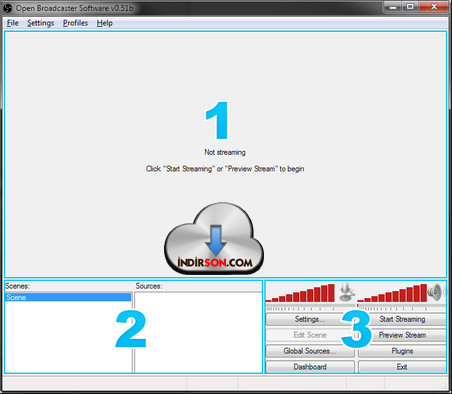Select the Scene item in Scenes list
Image resolution: width=452 pixels, height=394 pixels.
click(68, 297)
